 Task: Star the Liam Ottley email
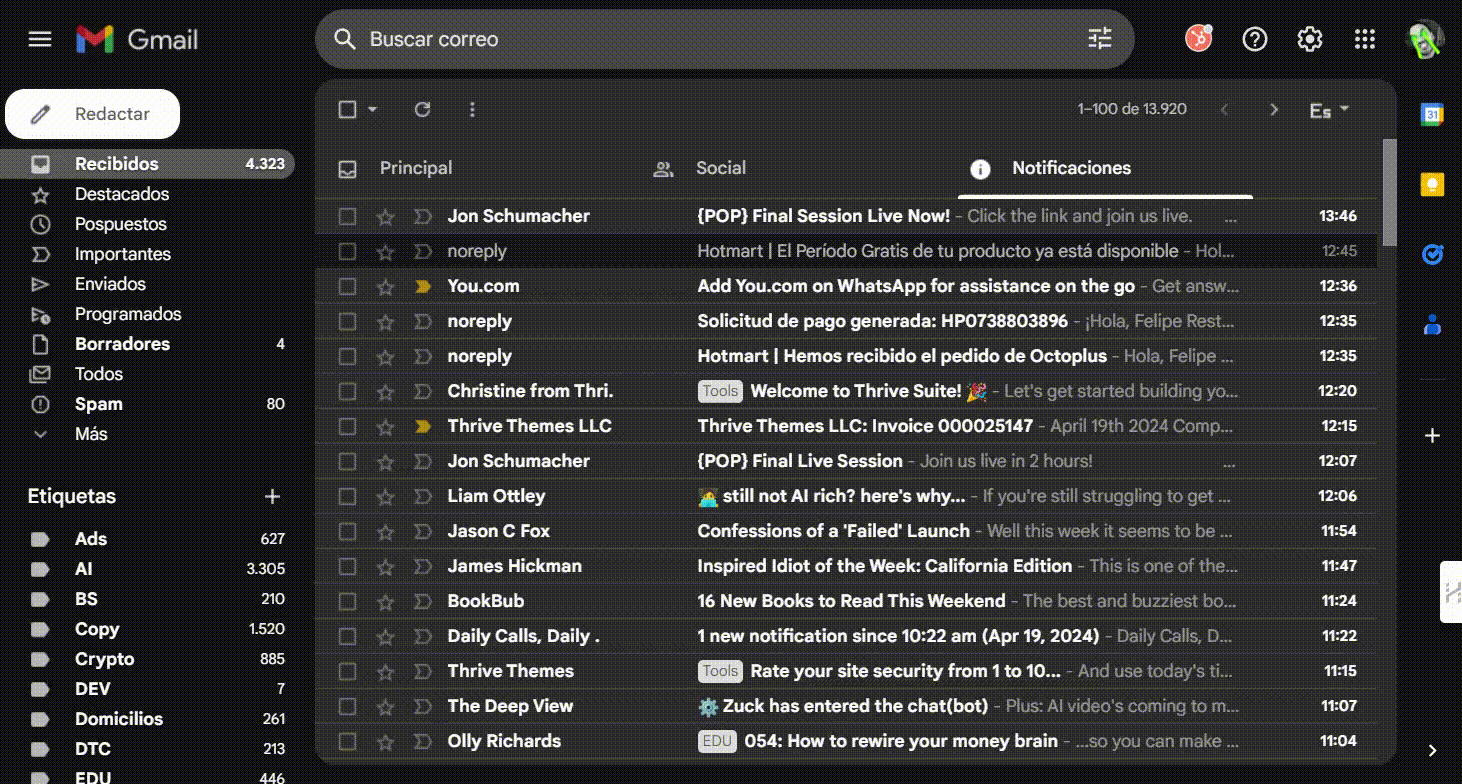pos(385,497)
